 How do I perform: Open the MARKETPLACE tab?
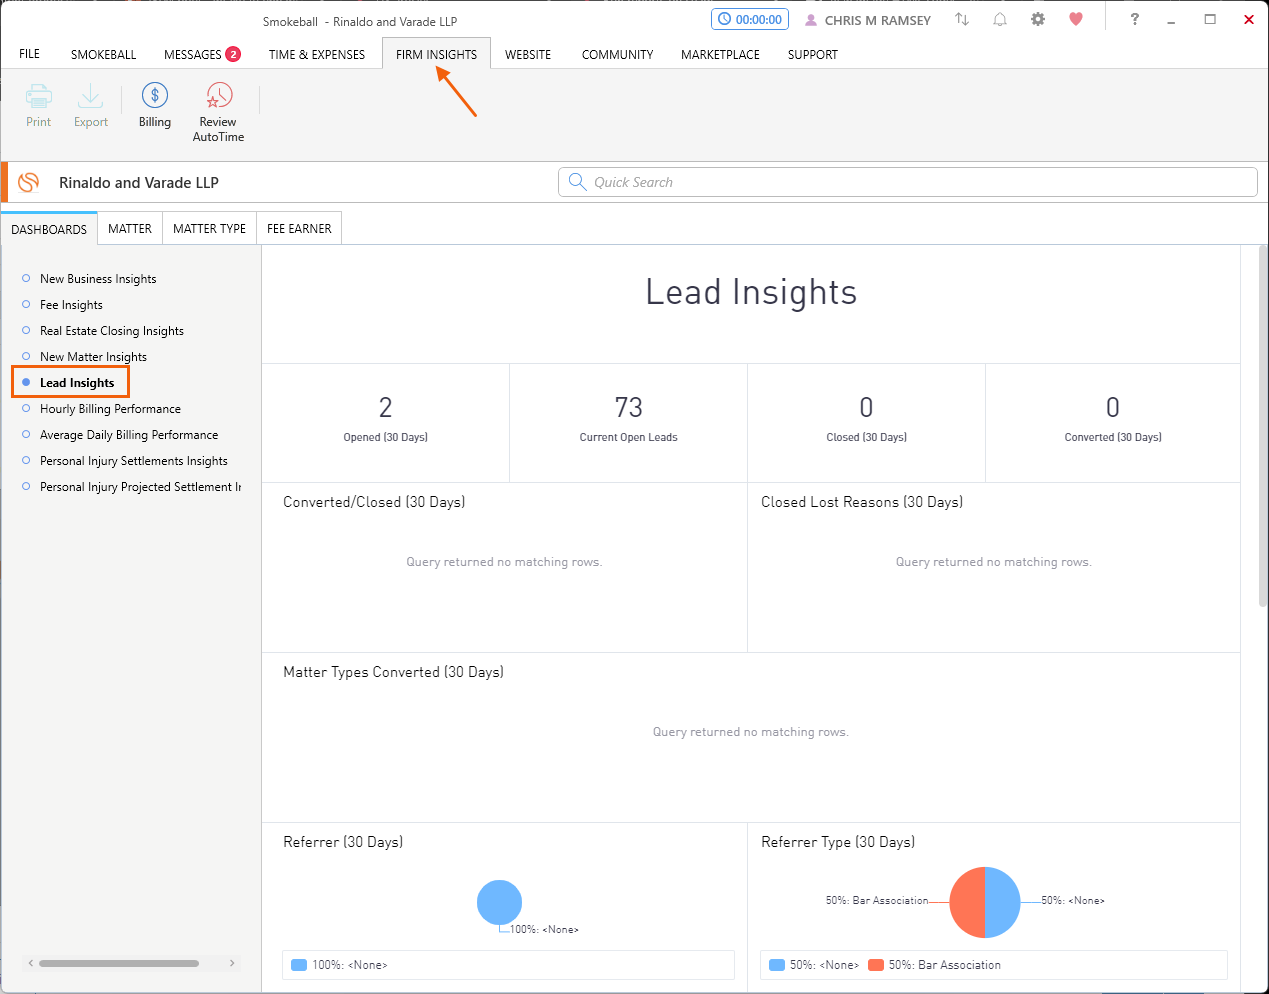click(720, 54)
